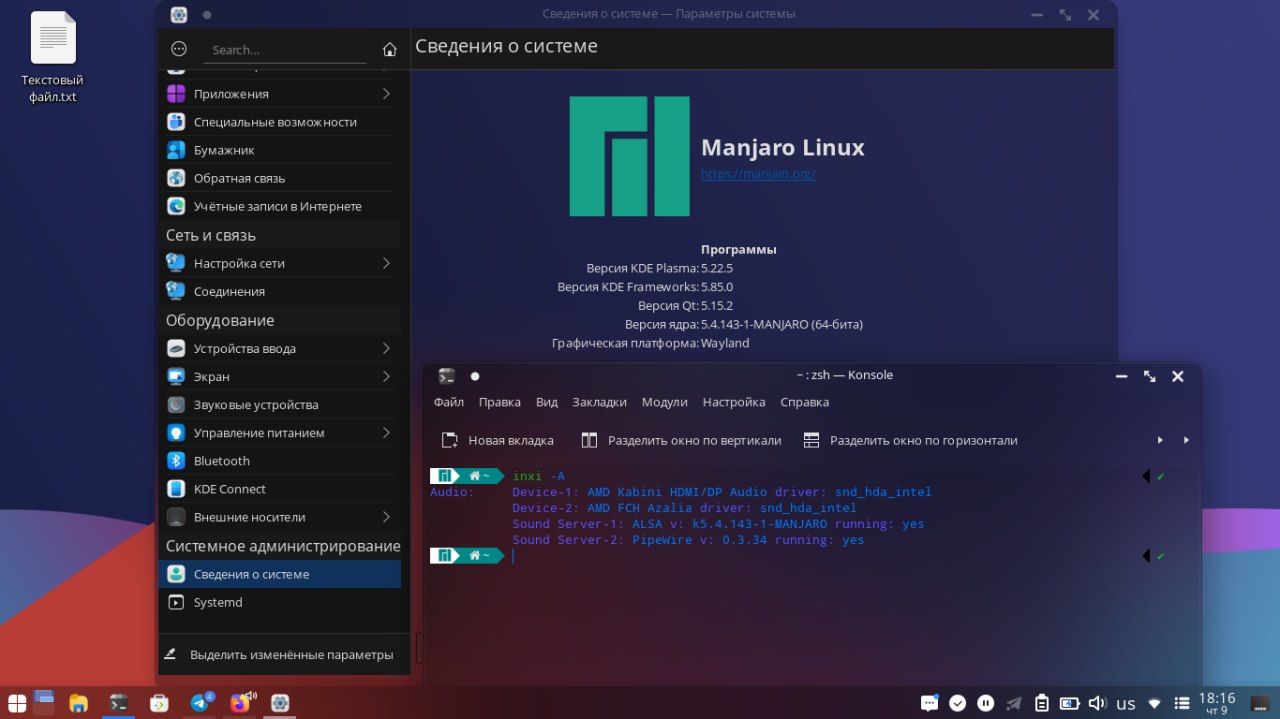This screenshot has height=719, width=1280.
Task: Click the System Settings icon in taskbar
Action: click(280, 703)
